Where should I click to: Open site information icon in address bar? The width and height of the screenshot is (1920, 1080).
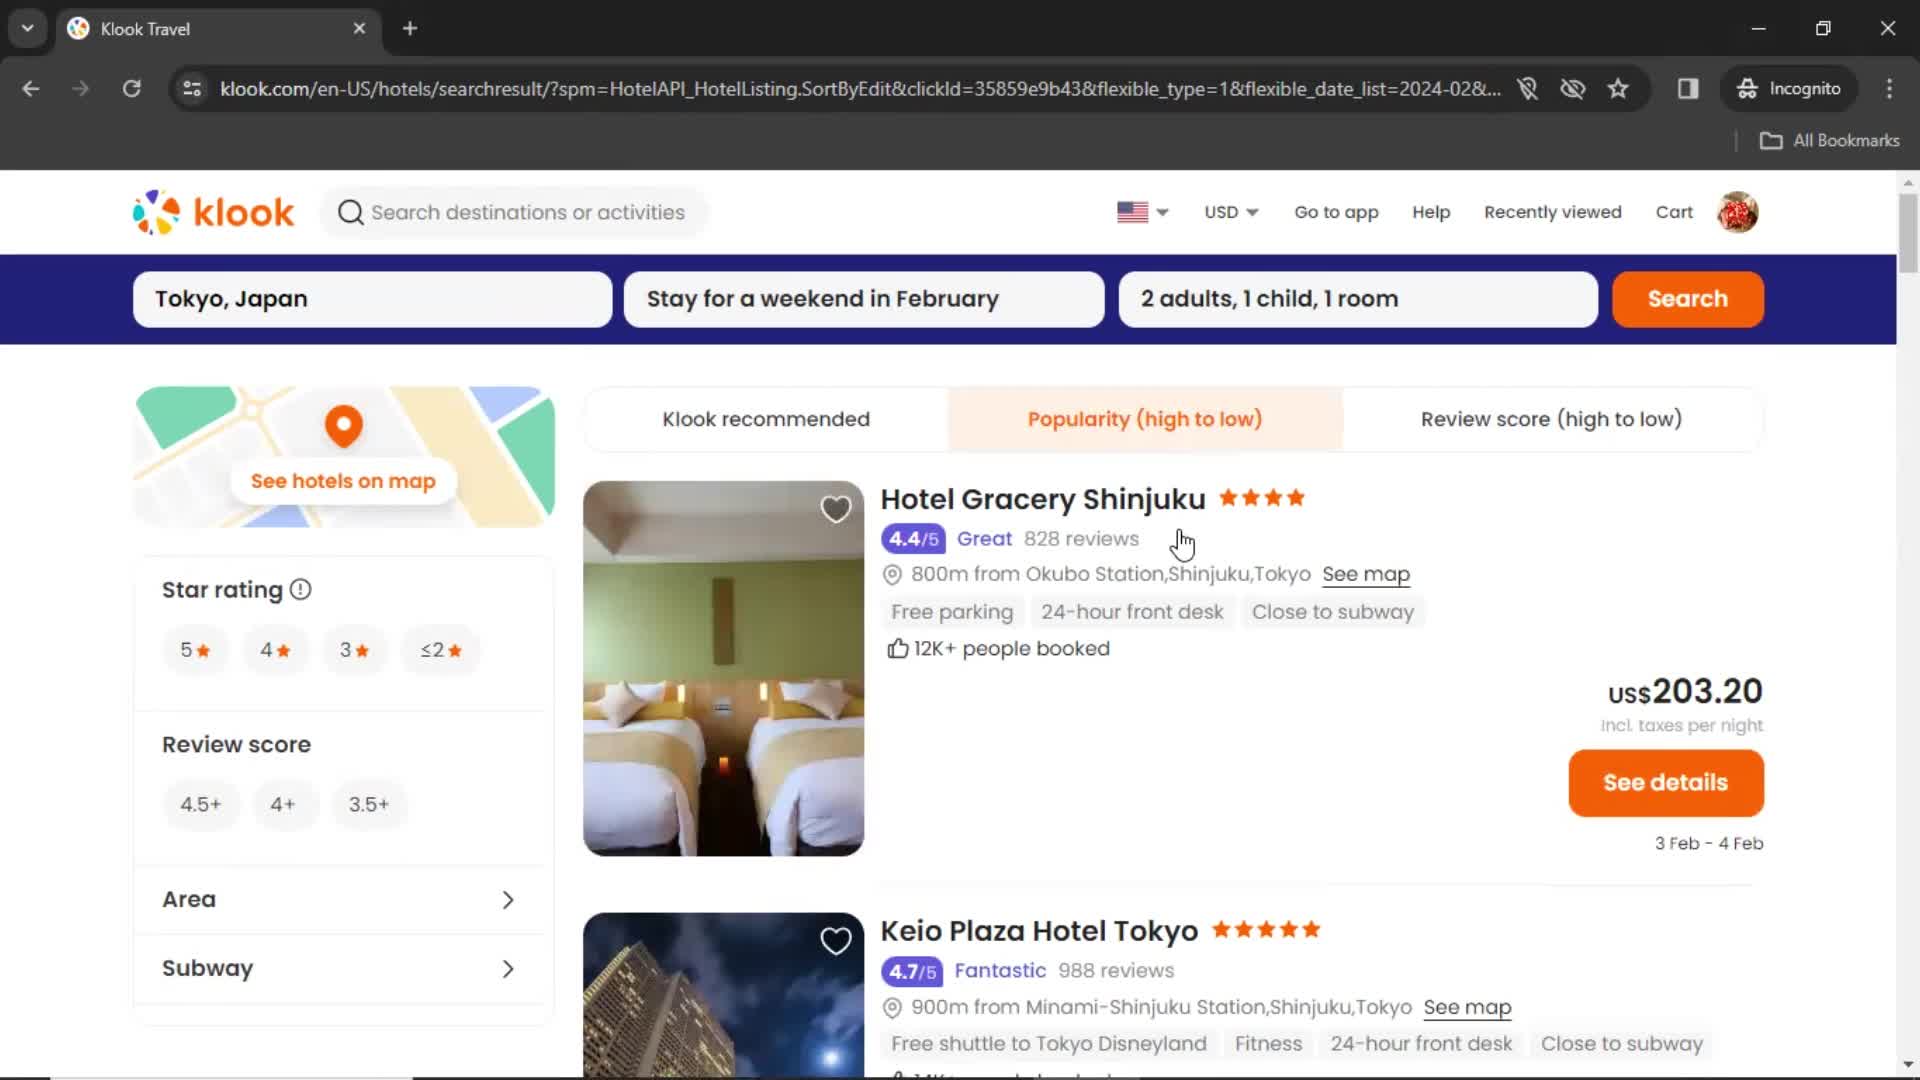coord(192,89)
